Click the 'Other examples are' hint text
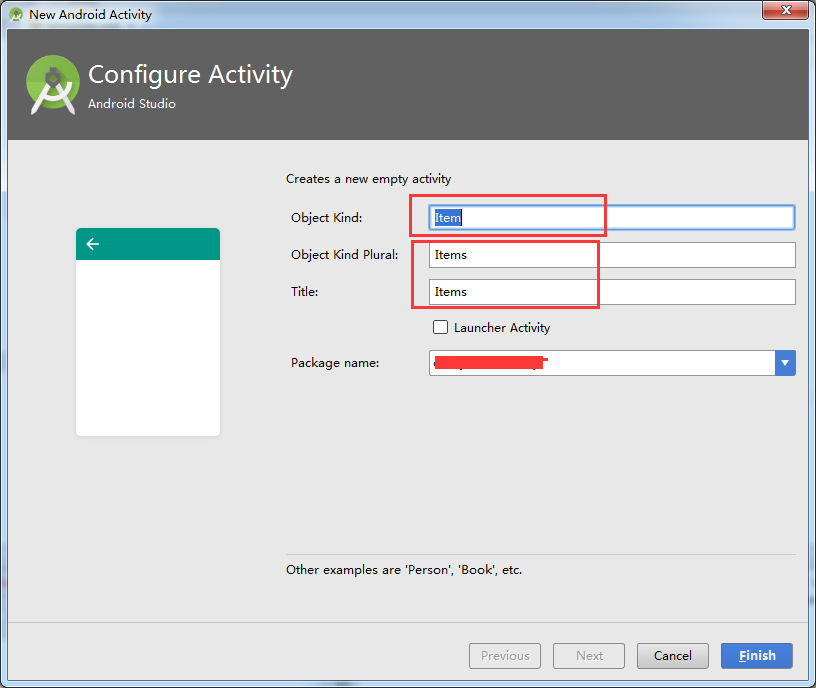 coord(404,570)
